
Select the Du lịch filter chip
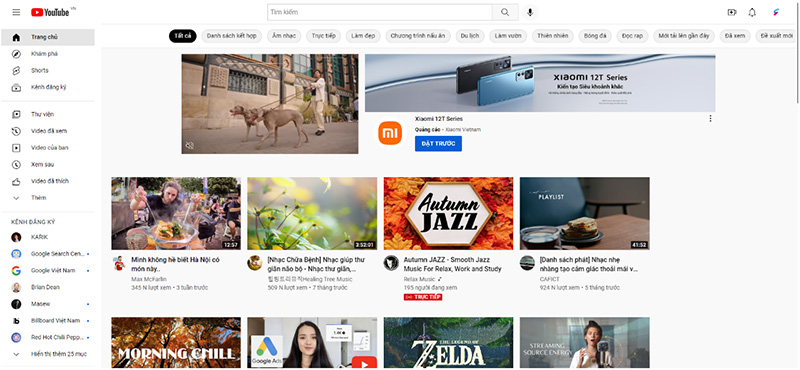(470, 36)
